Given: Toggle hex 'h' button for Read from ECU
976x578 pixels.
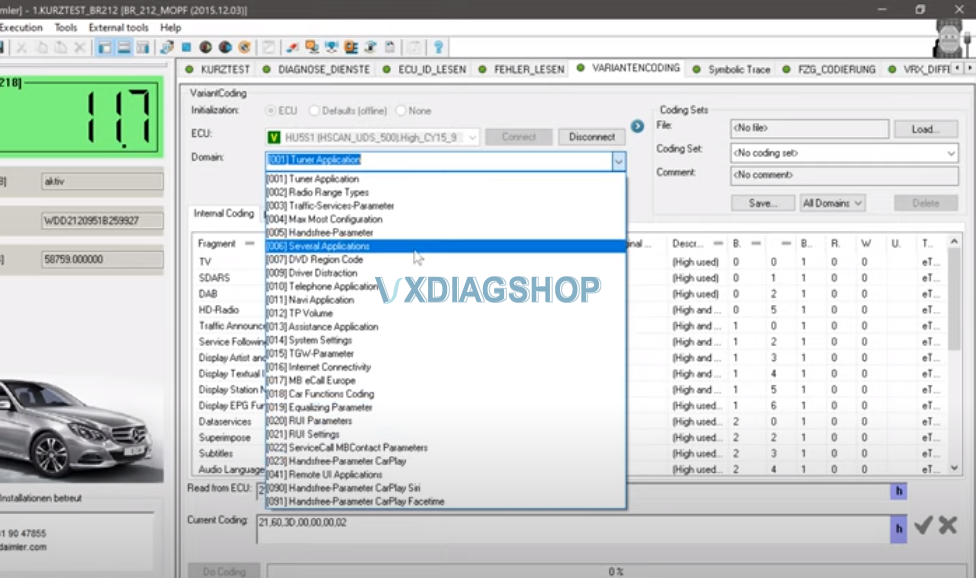Looking at the screenshot, I should point(898,491).
